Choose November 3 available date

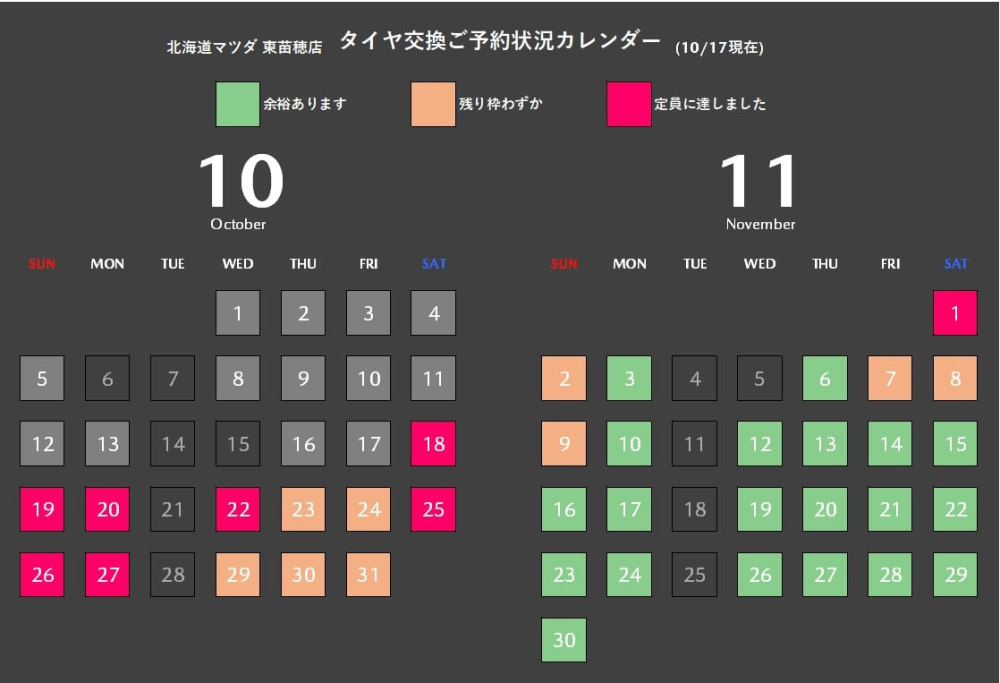click(629, 379)
